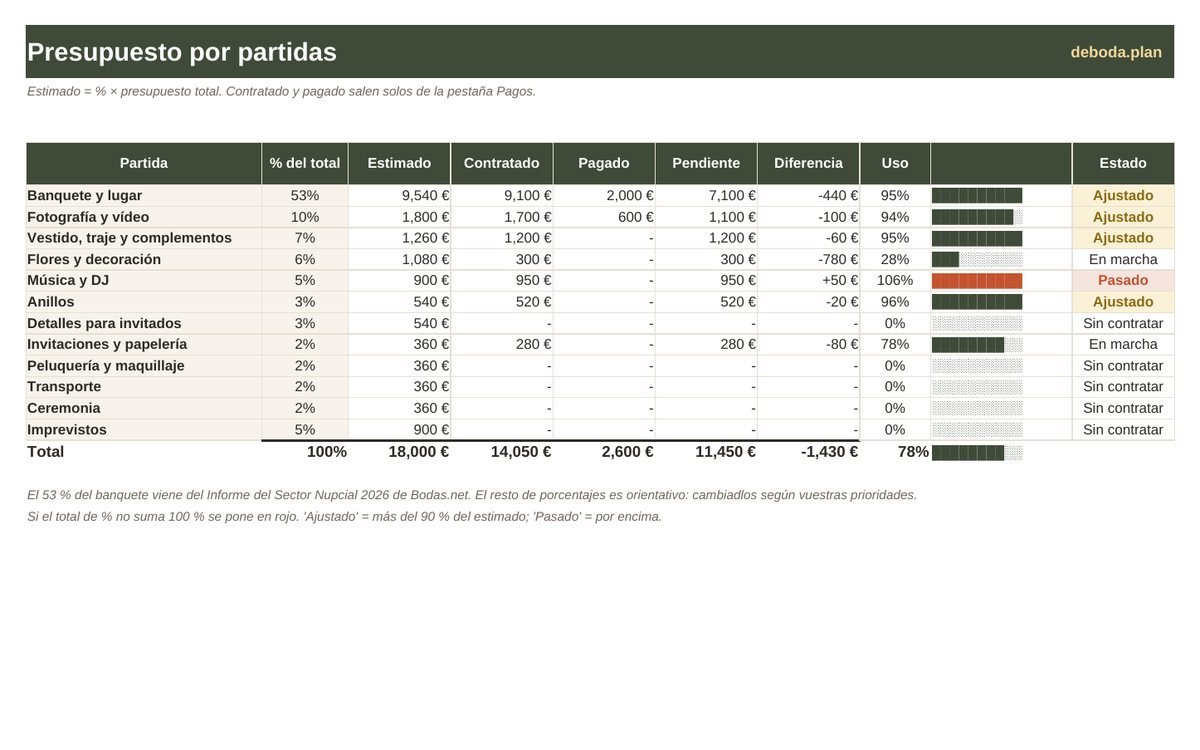Select the 9,540 € estimated cell

399,196
